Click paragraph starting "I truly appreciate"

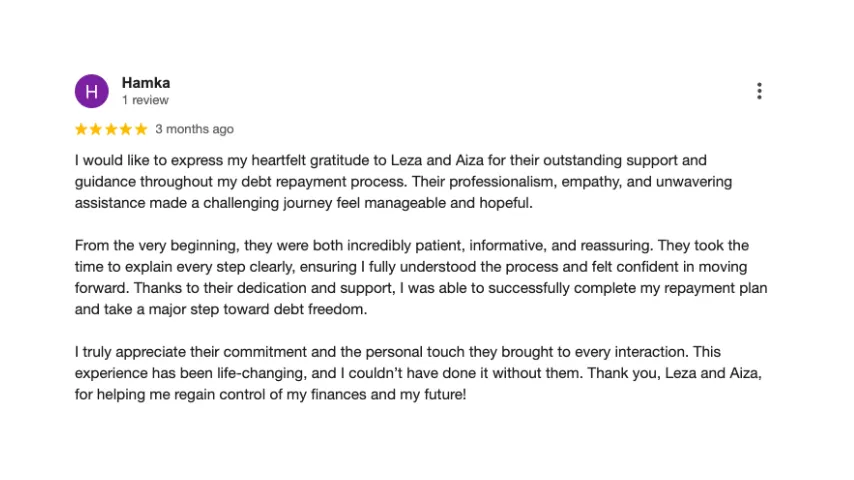(418, 373)
